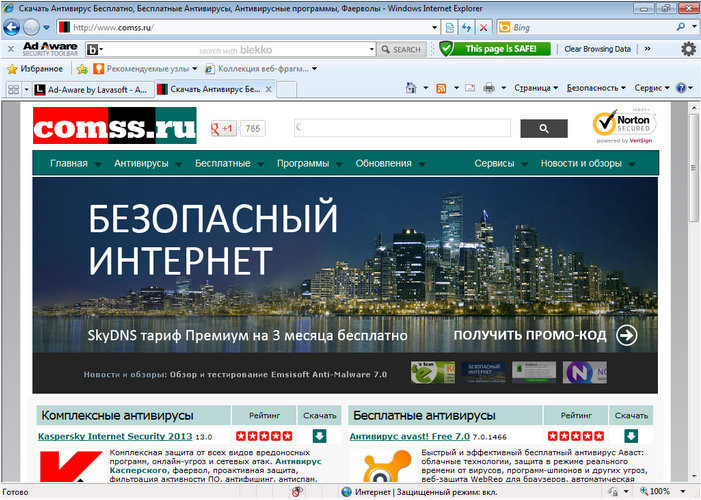The image size is (701, 500).
Task: Close the Ad-Aware Security Toolbar
Action: tap(11, 49)
